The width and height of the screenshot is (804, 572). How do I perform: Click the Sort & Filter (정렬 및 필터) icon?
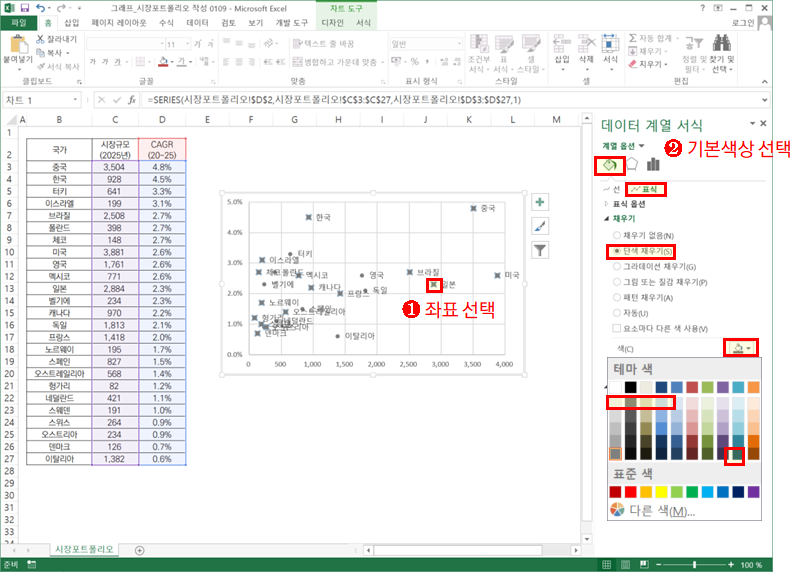[694, 44]
